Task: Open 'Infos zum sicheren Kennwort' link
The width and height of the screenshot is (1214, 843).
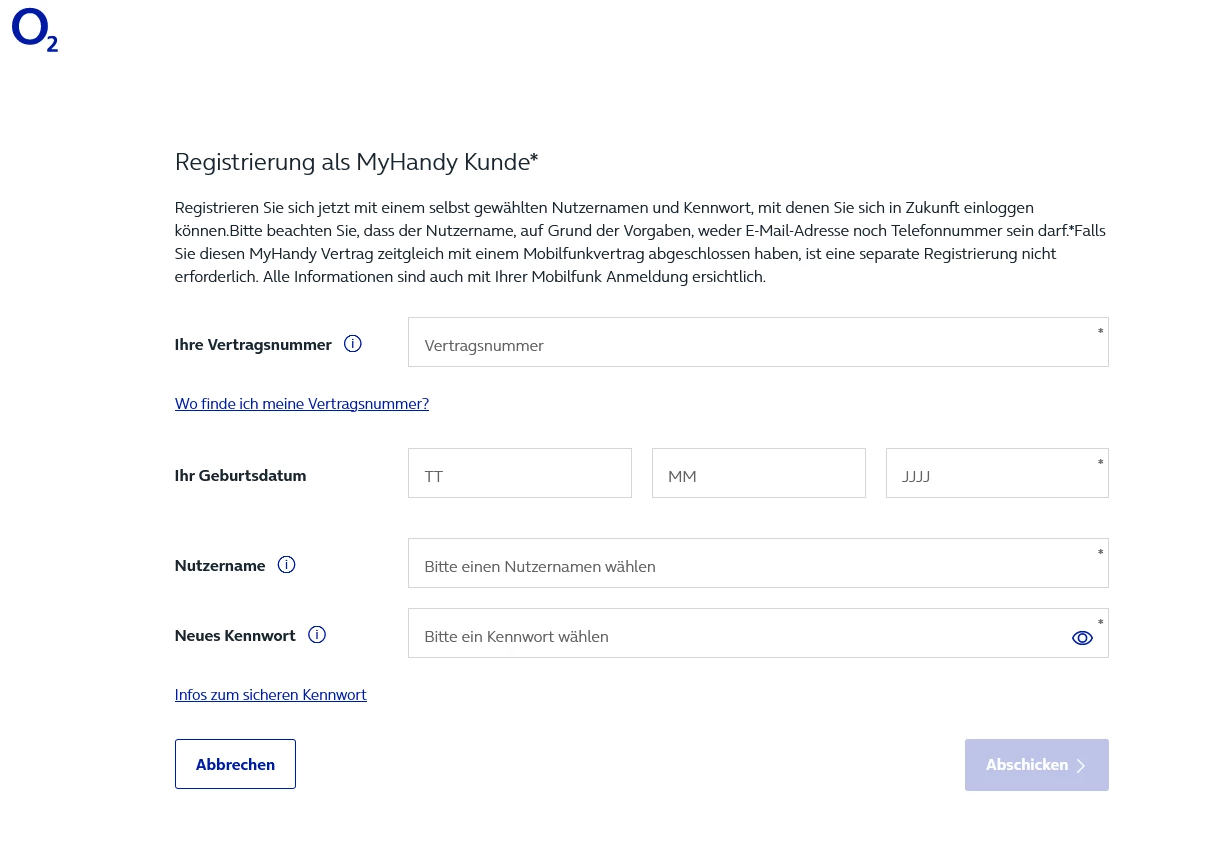Action: click(270, 694)
